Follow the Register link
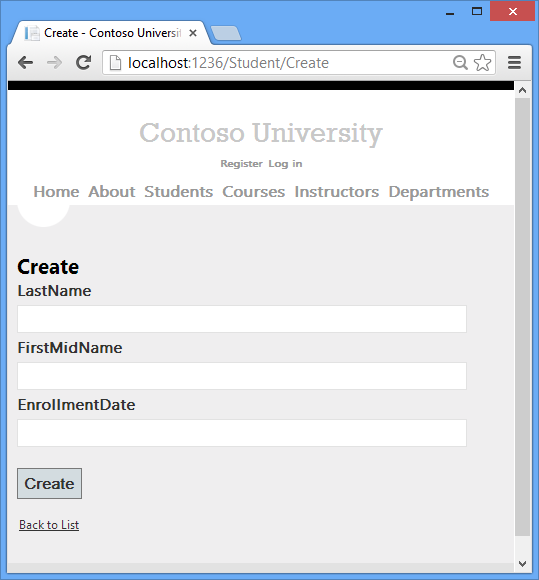 (242, 163)
